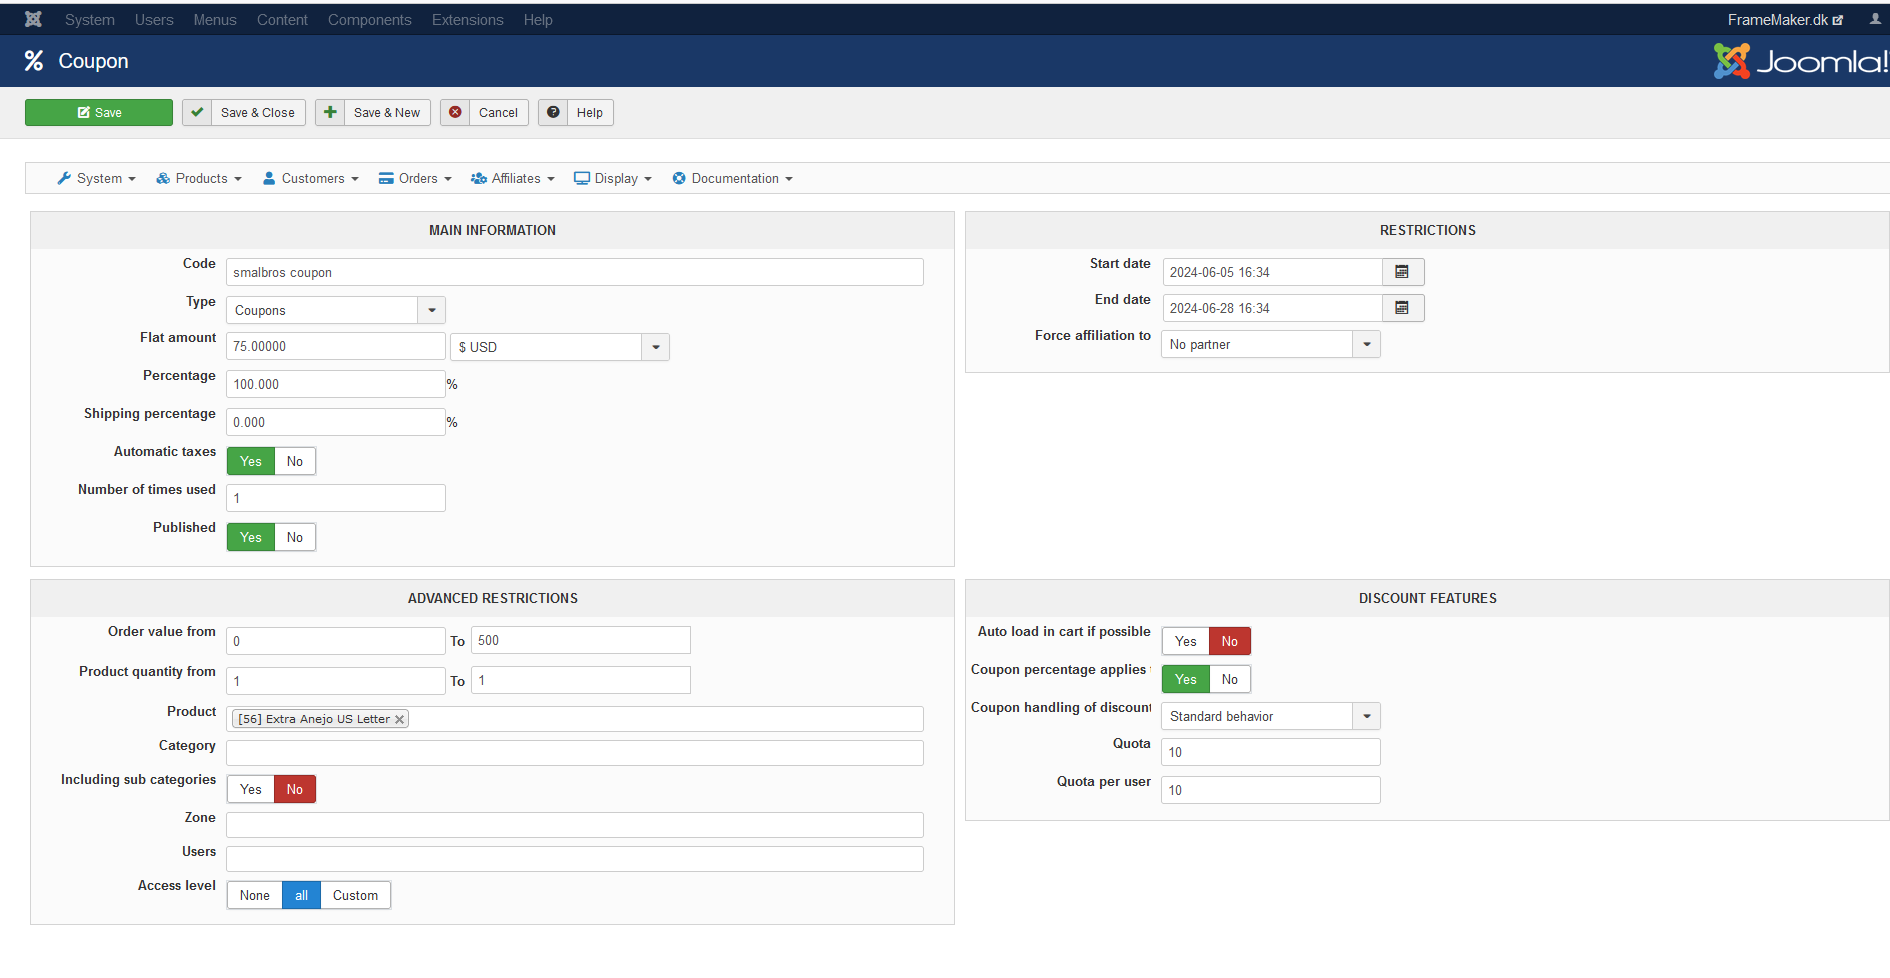This screenshot has width=1890, height=978.
Task: Click the Joomla! brand logo
Action: (1801, 61)
